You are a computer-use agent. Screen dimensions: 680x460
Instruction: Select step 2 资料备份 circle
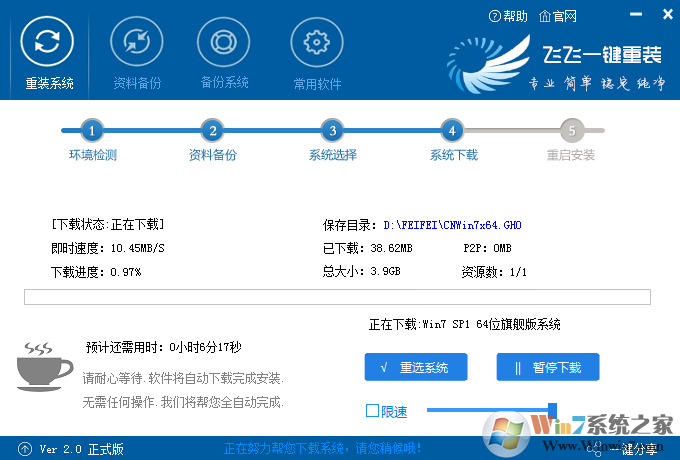[212, 130]
